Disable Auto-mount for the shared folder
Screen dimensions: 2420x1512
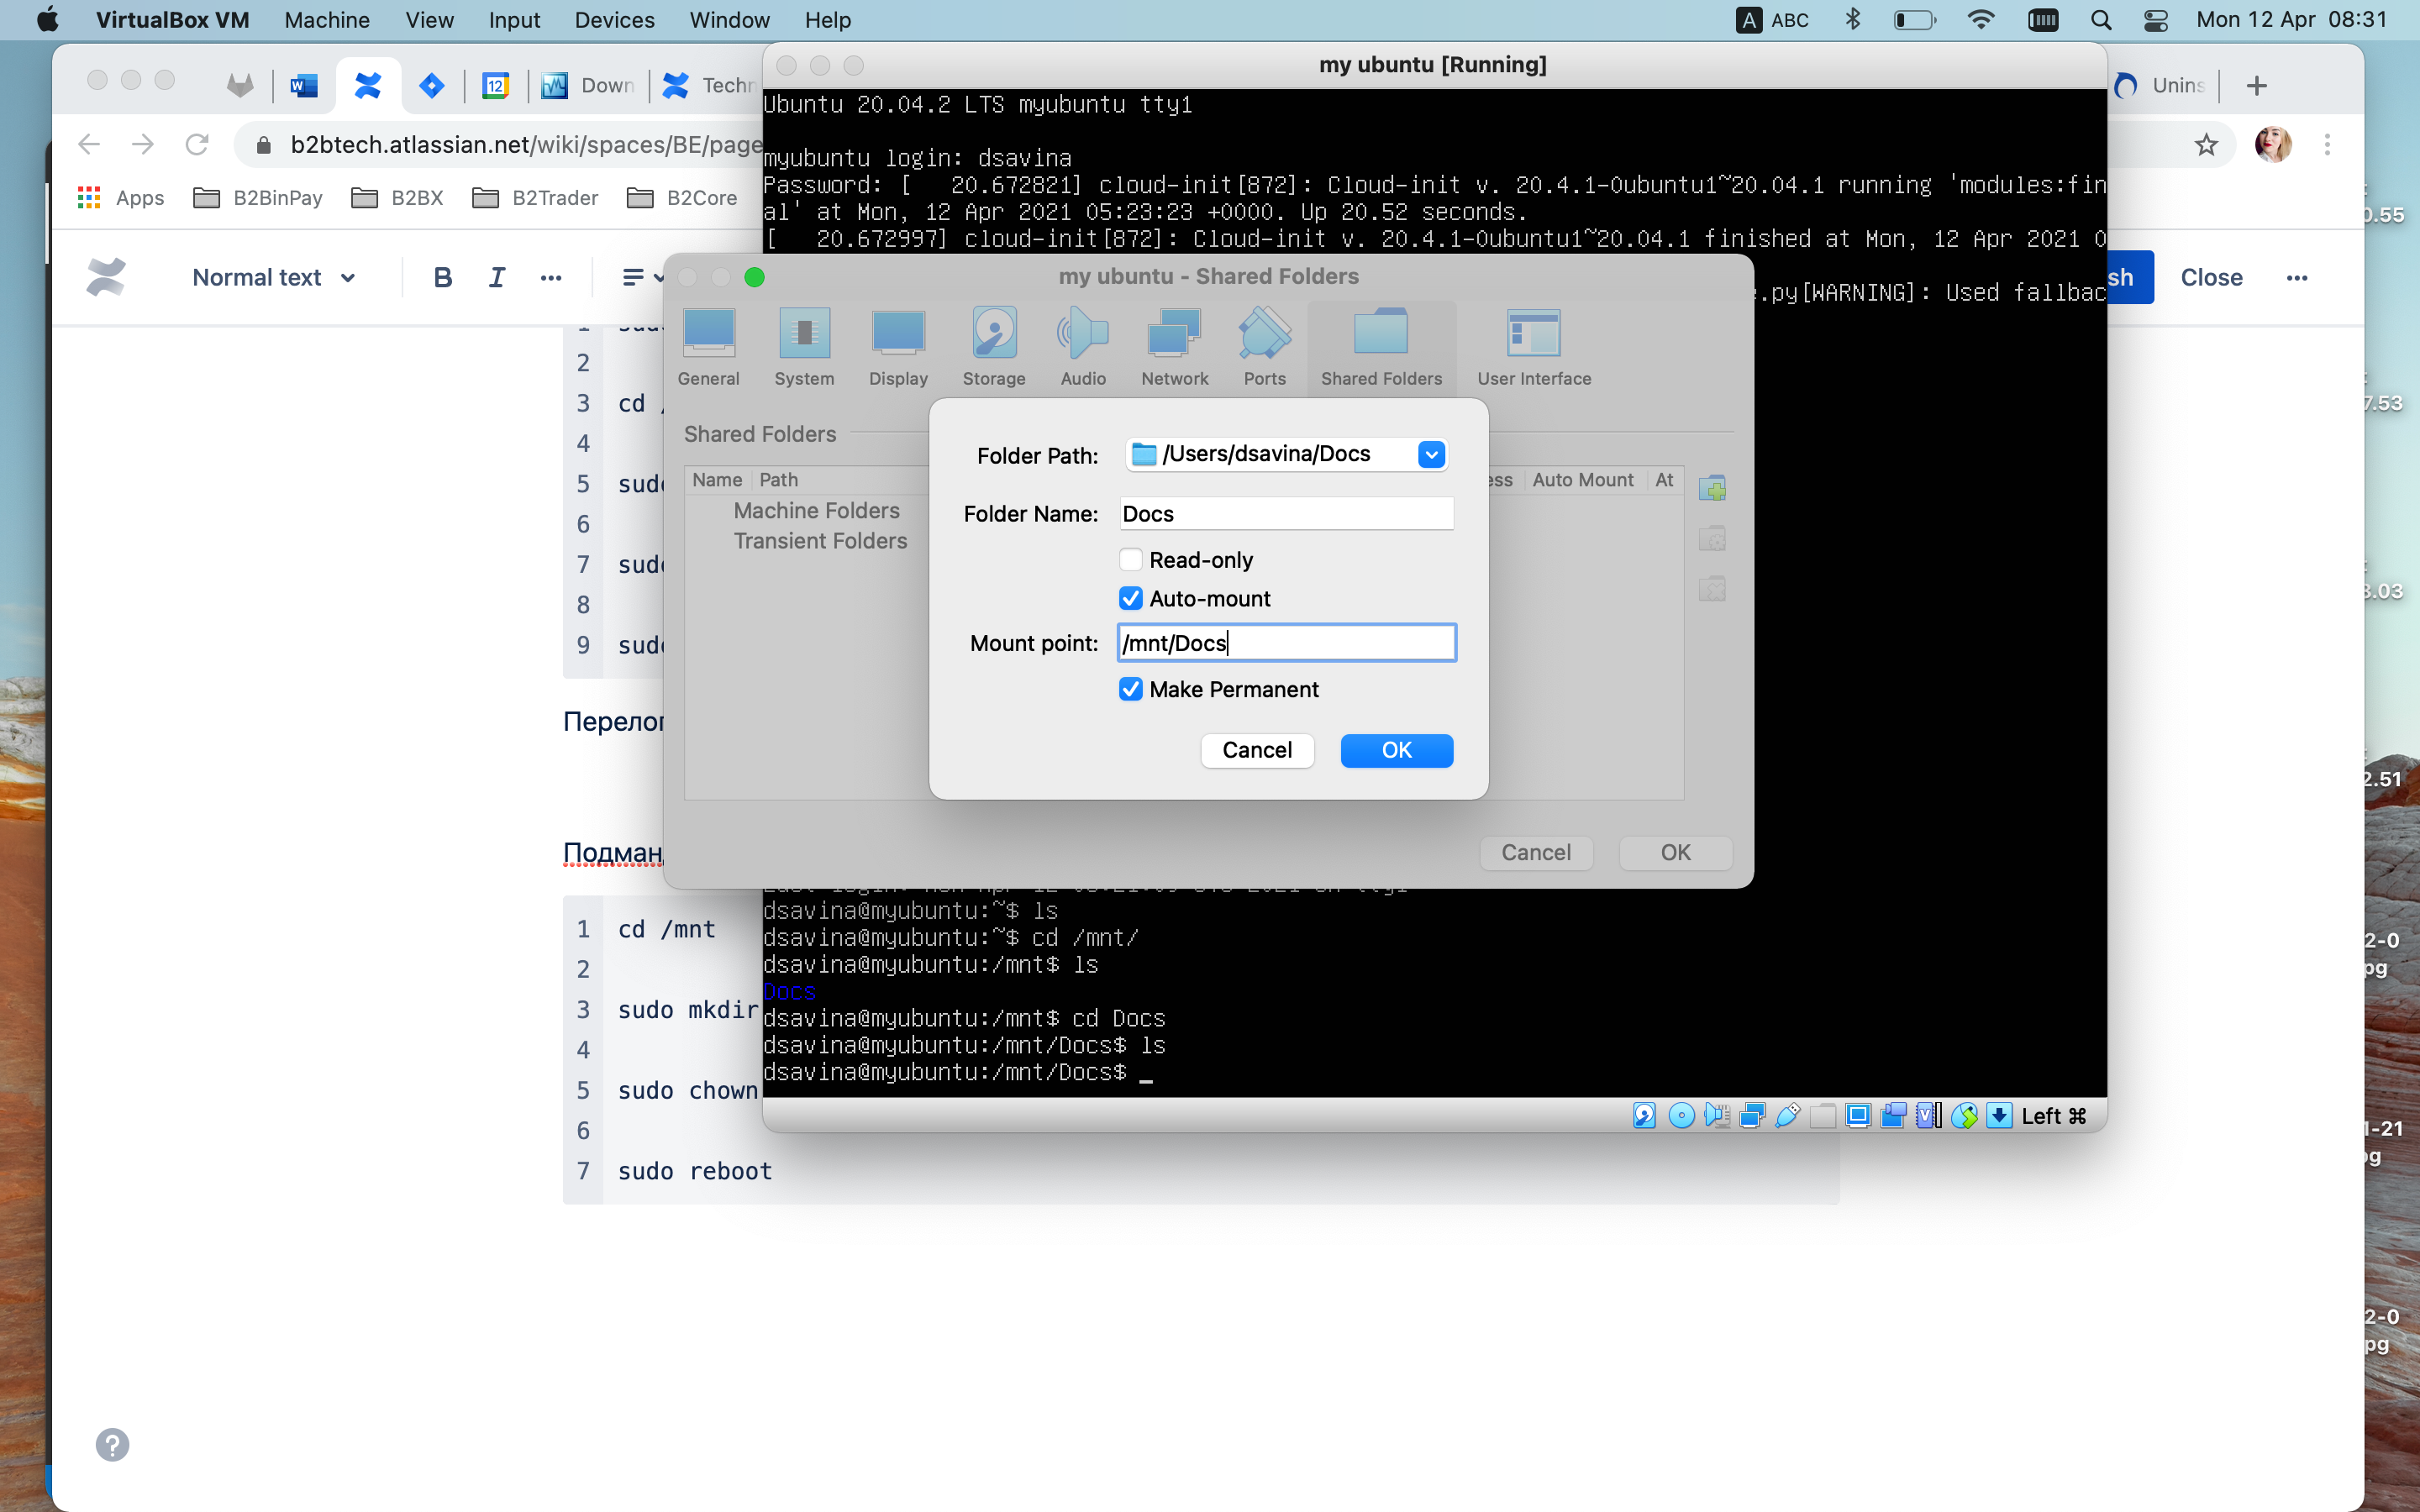tap(1131, 597)
